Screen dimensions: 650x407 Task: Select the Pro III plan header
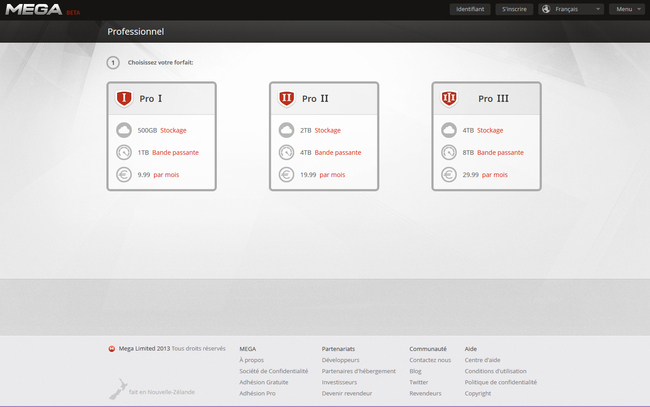(487, 99)
